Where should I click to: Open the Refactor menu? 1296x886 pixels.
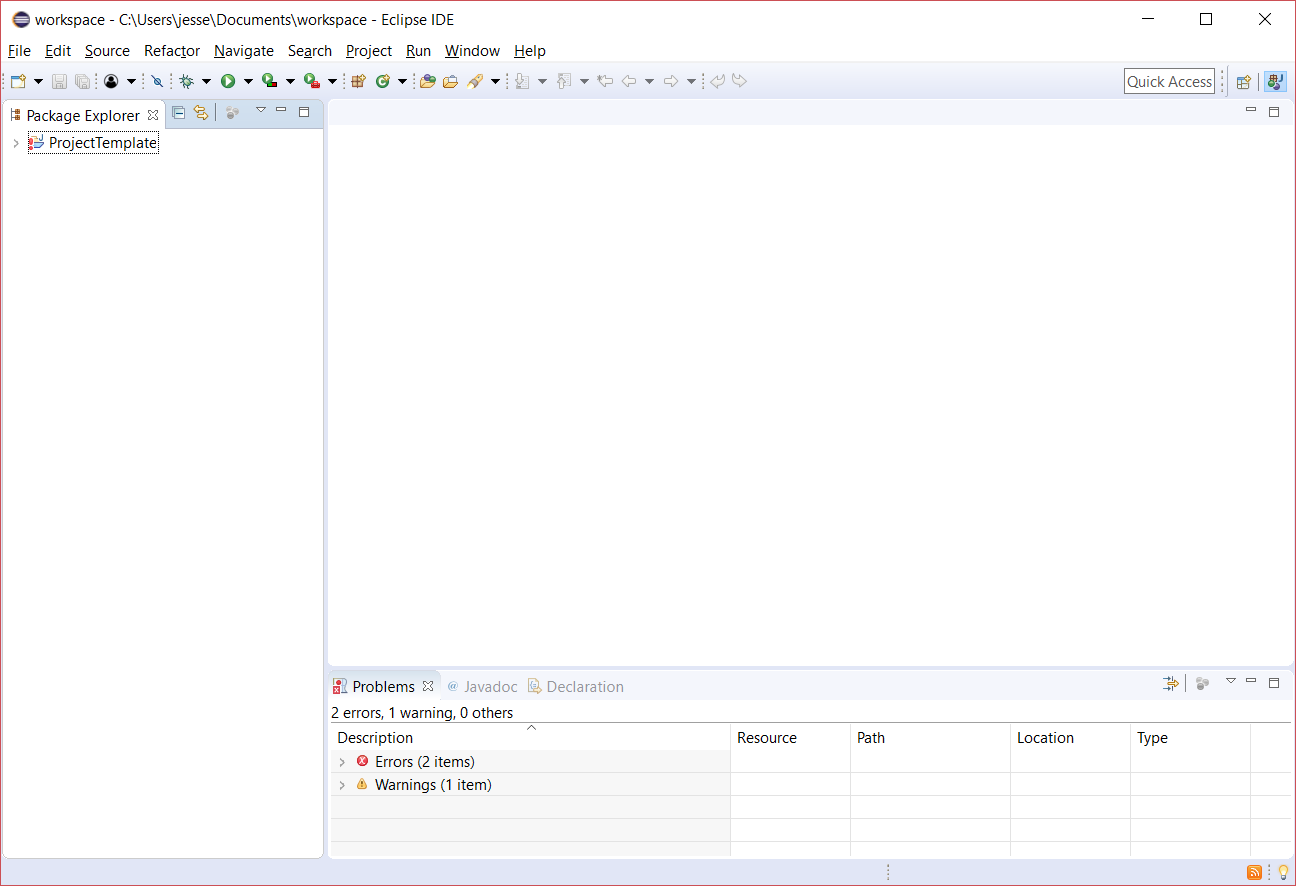(172, 51)
